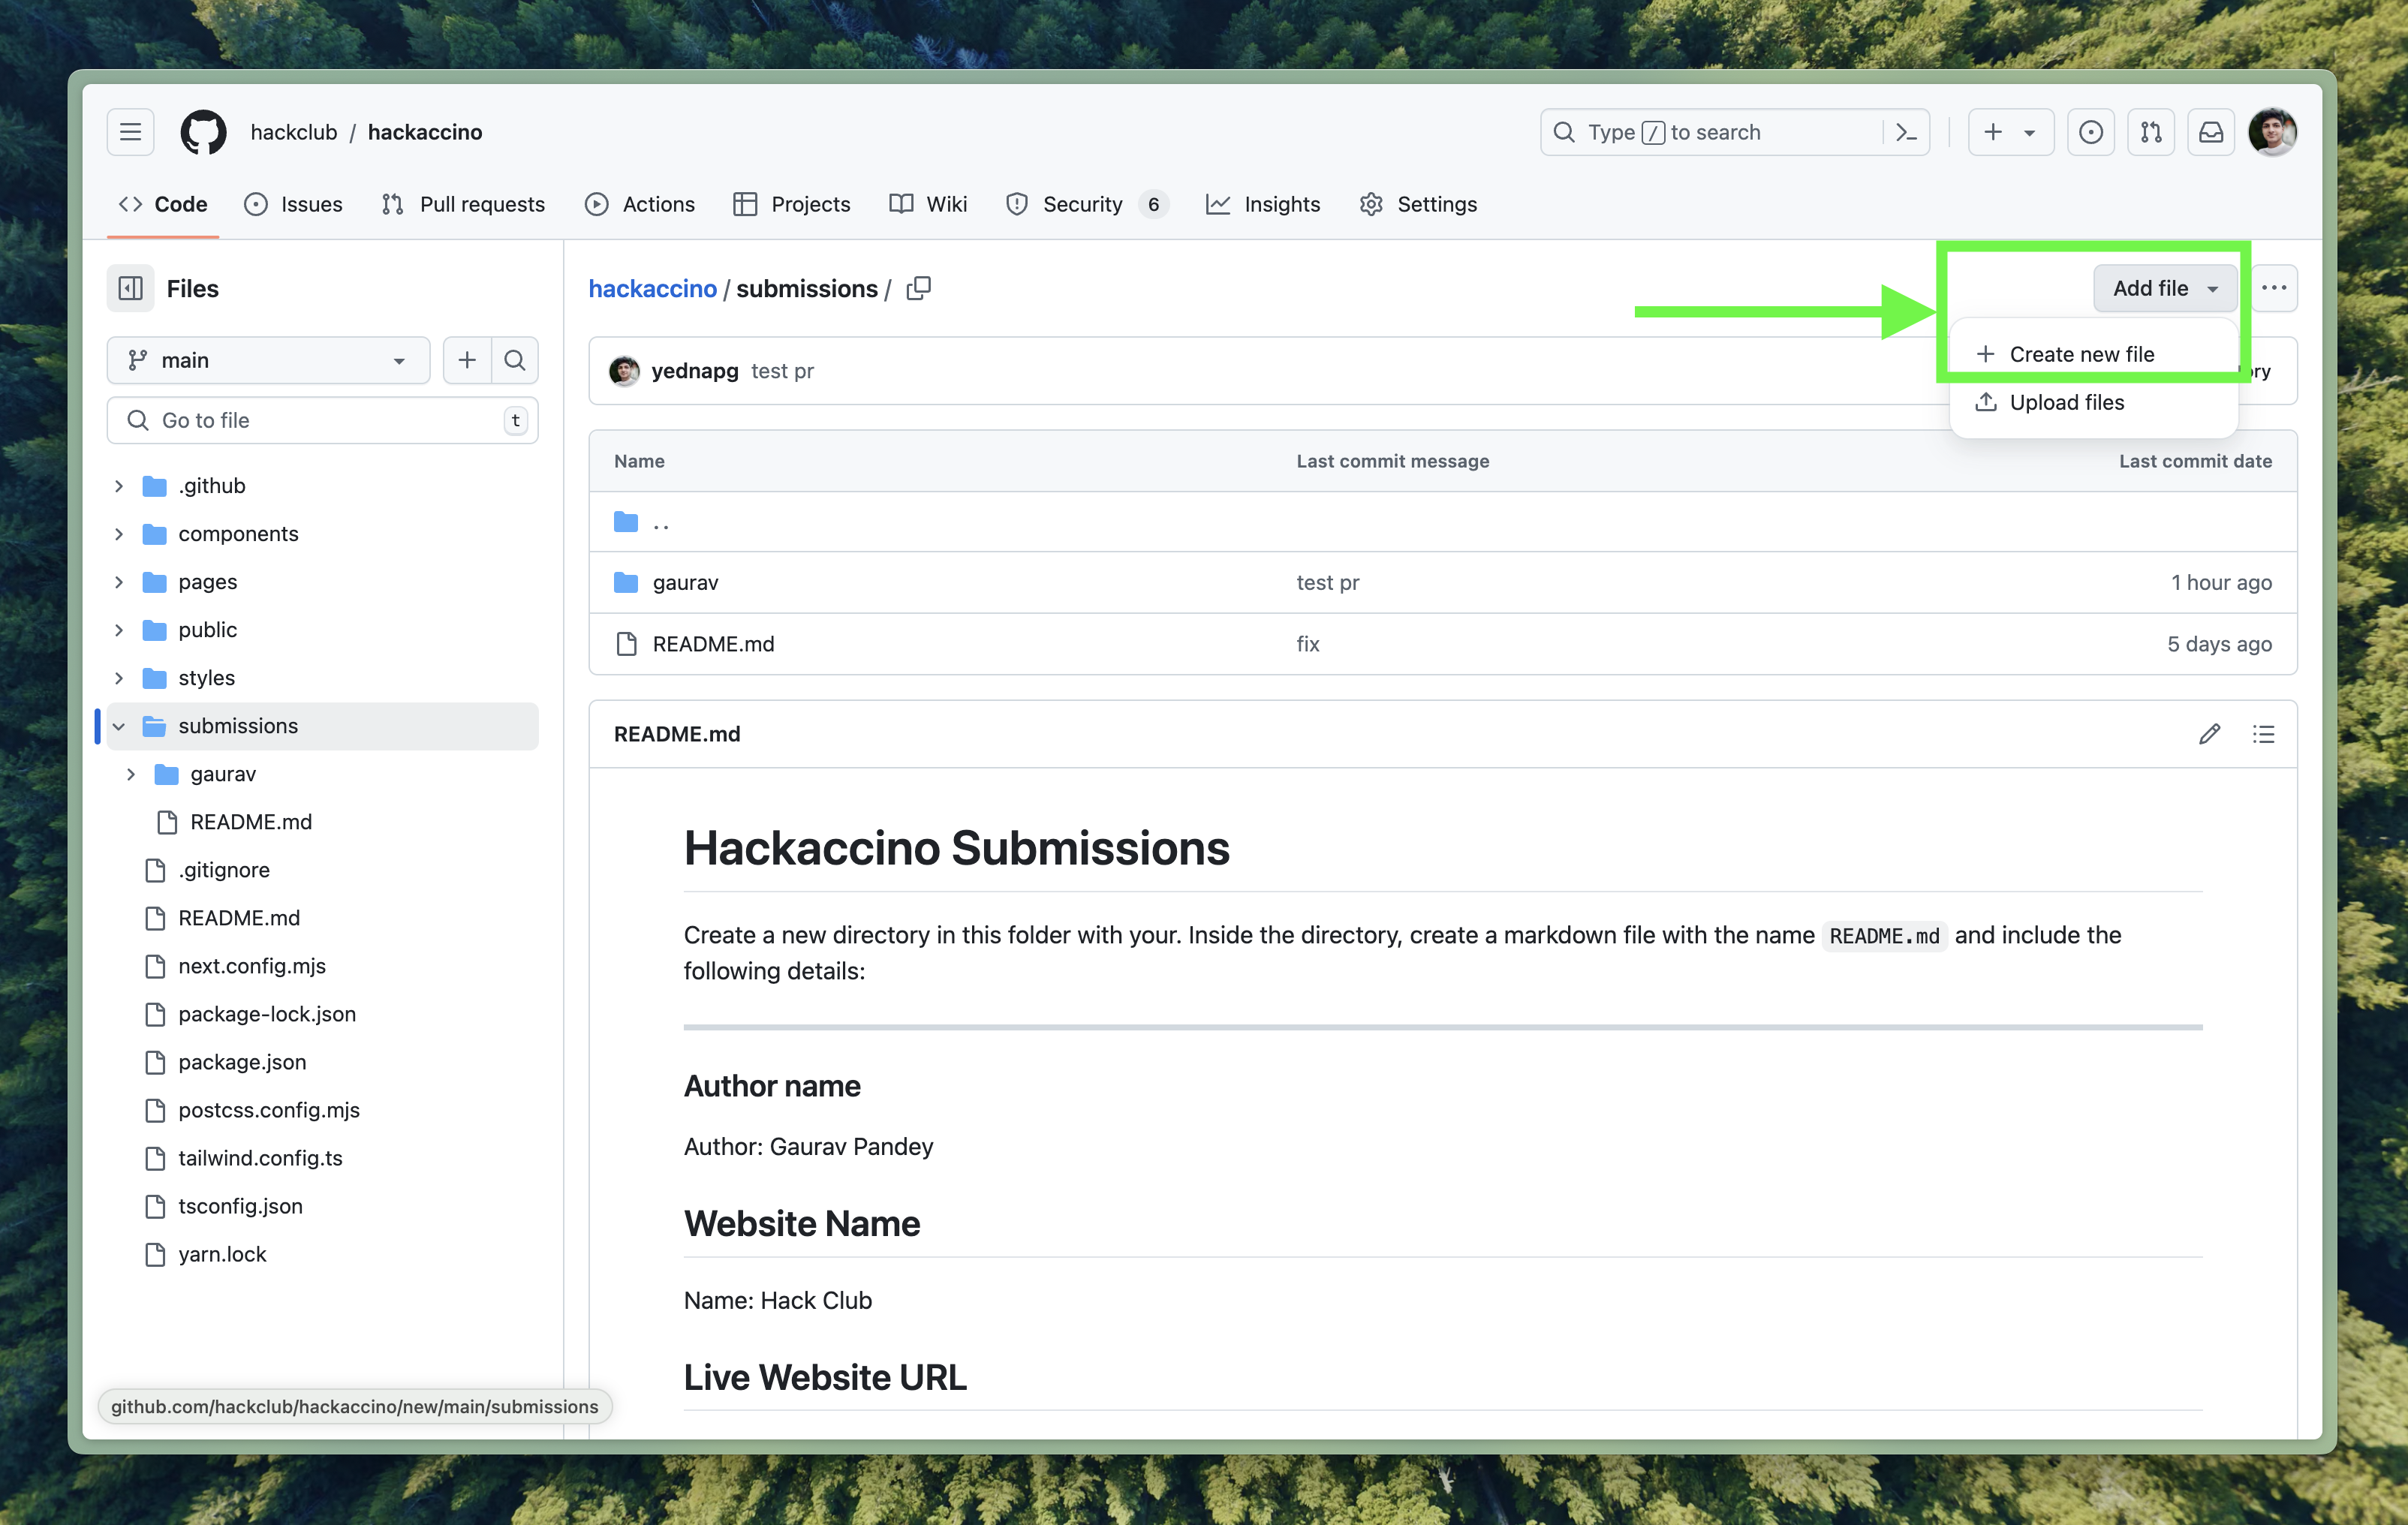Collapse the submissions folder chevron
The height and width of the screenshot is (1525, 2408).
click(x=119, y=726)
